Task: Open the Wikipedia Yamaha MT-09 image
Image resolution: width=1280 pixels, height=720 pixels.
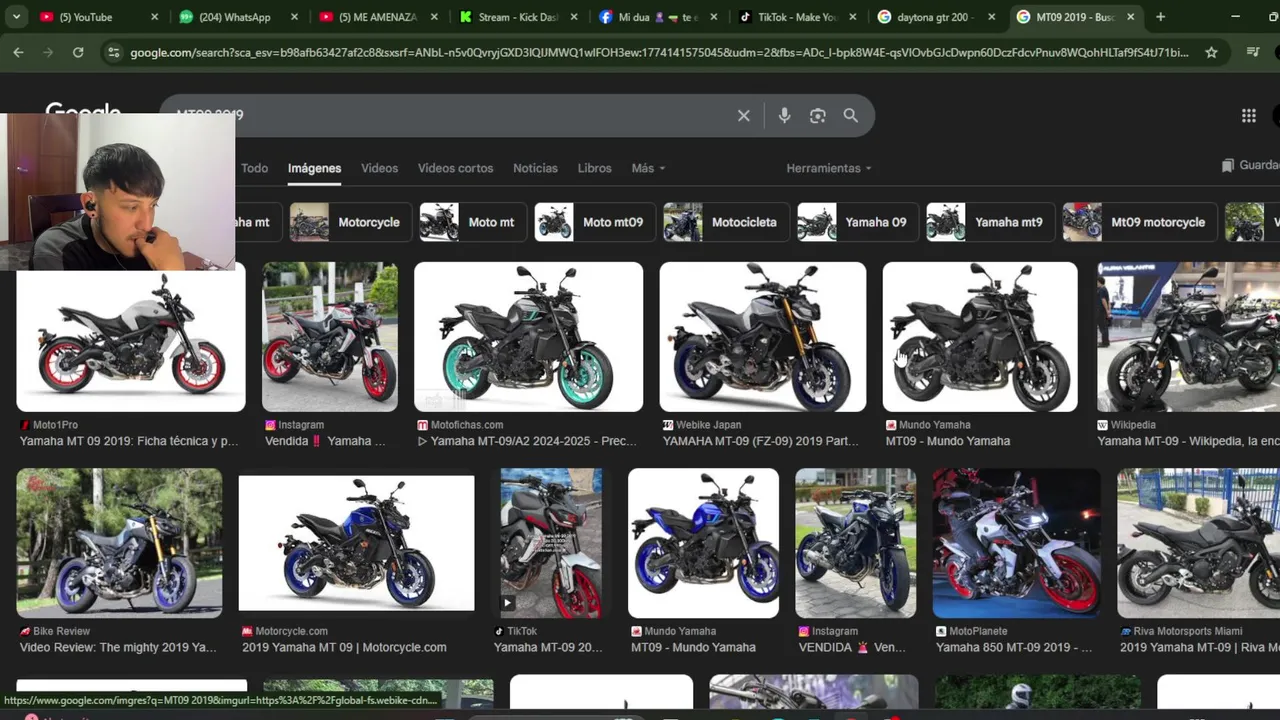Action: click(x=1188, y=337)
